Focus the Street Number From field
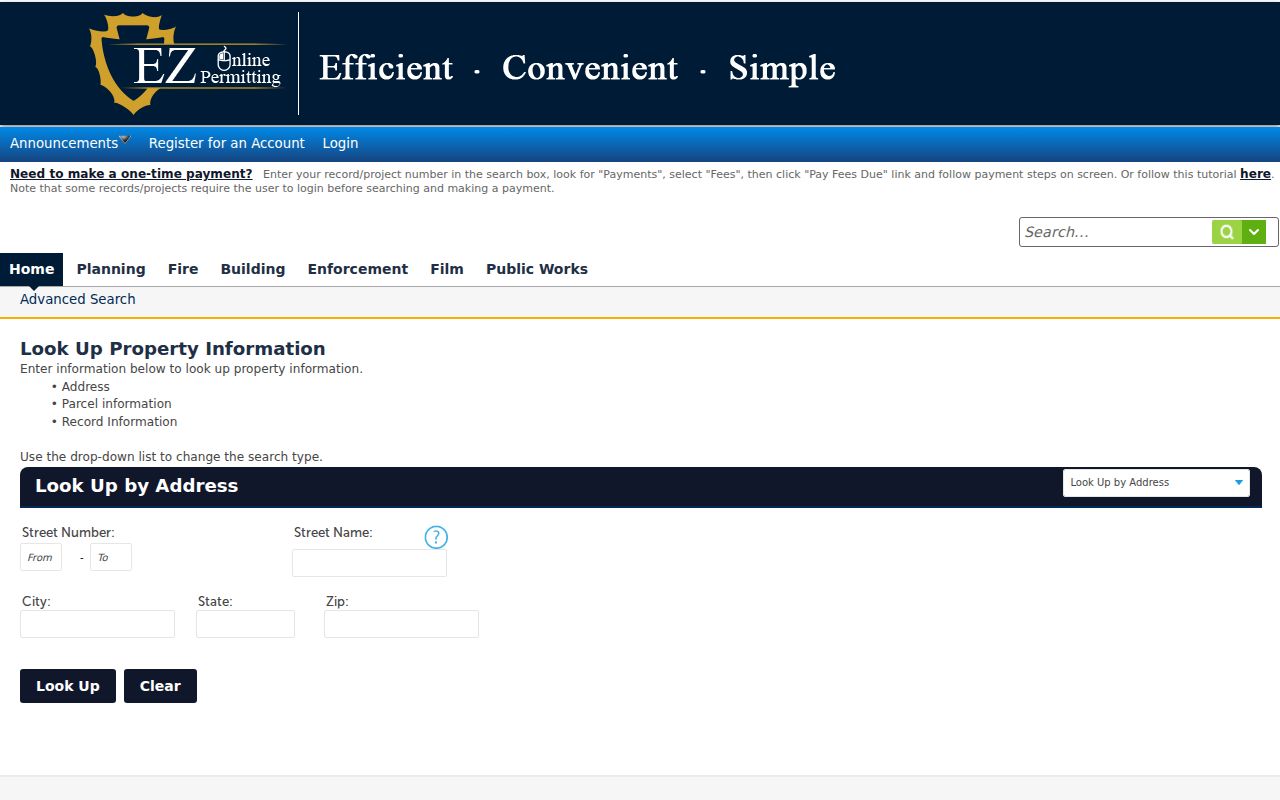Viewport: 1280px width, 800px height. pos(41,557)
